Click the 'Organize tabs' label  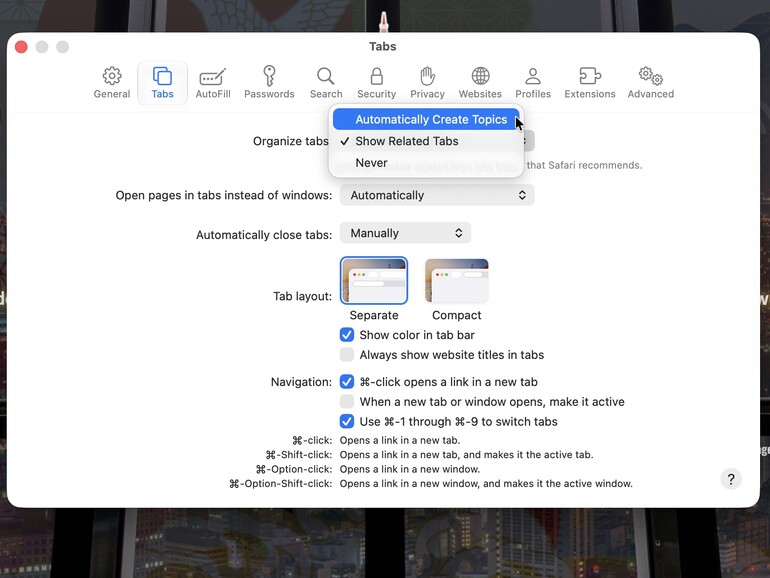point(290,141)
